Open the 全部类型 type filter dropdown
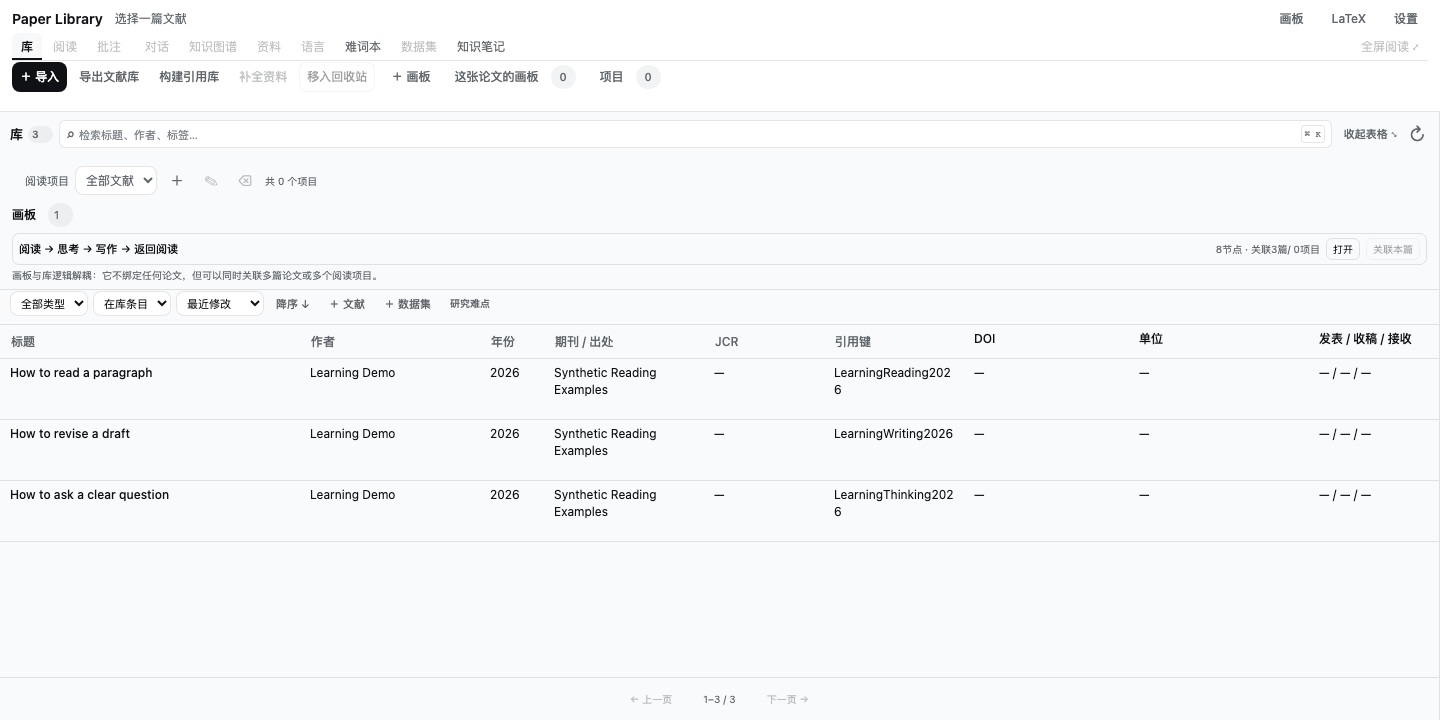Screen dimensions: 1440x720 pyautogui.click(x=49, y=304)
